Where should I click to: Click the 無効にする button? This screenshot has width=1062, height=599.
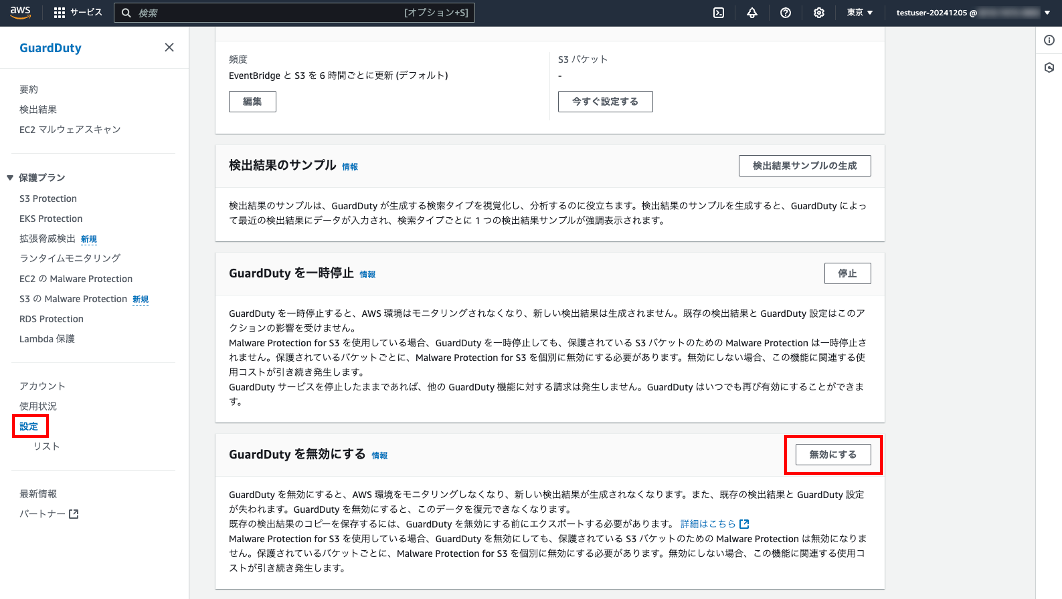[x=833, y=455]
